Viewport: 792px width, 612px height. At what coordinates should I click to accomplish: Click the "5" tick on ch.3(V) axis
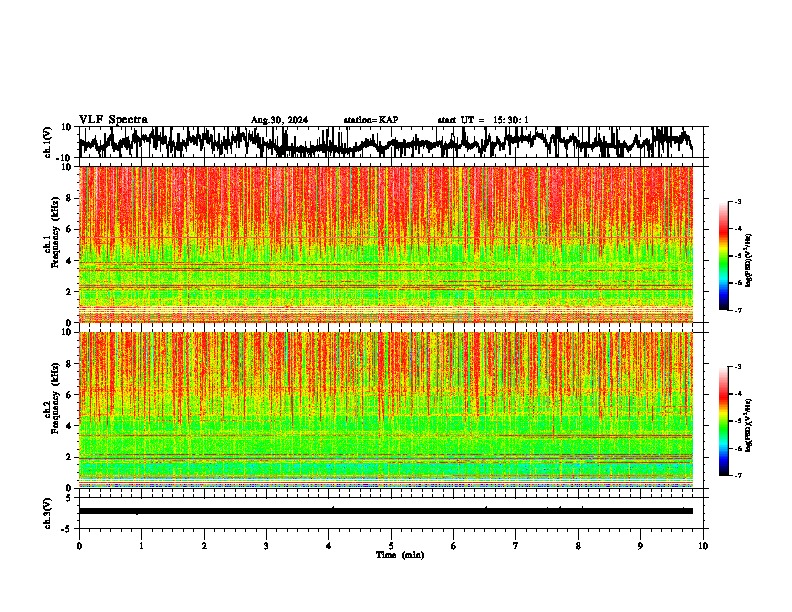[69, 498]
